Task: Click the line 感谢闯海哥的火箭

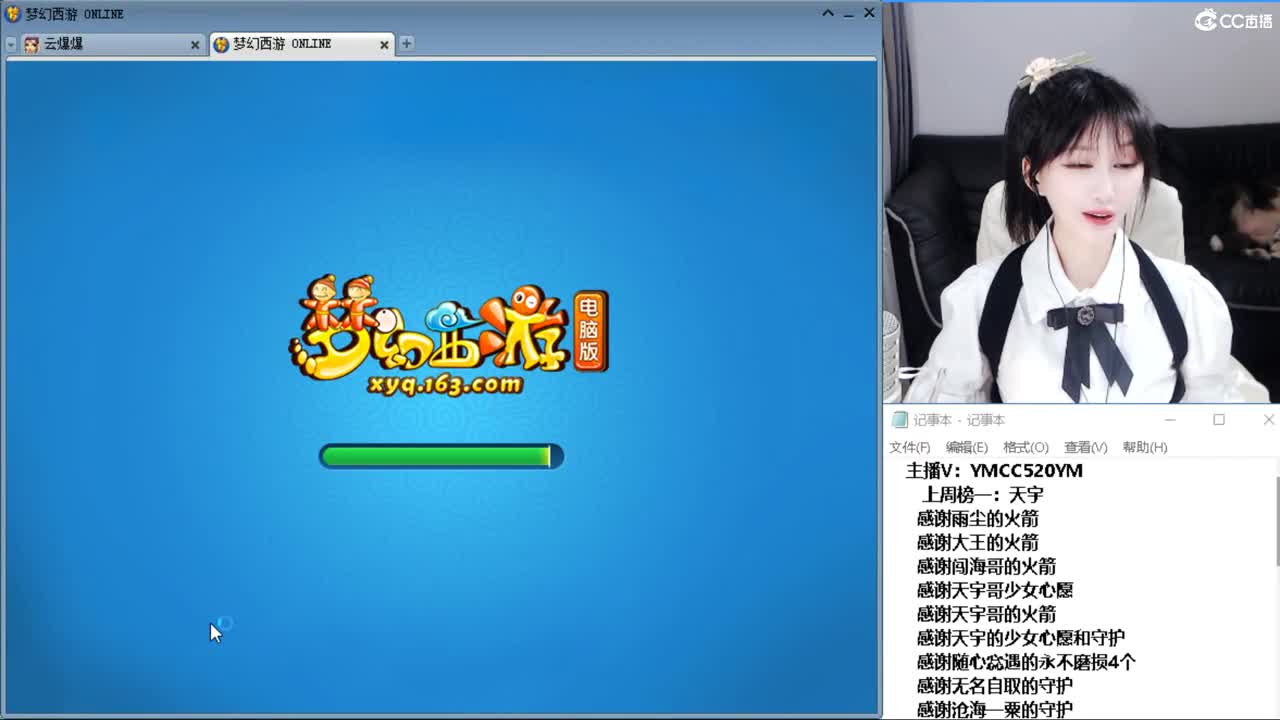Action: [986, 567]
